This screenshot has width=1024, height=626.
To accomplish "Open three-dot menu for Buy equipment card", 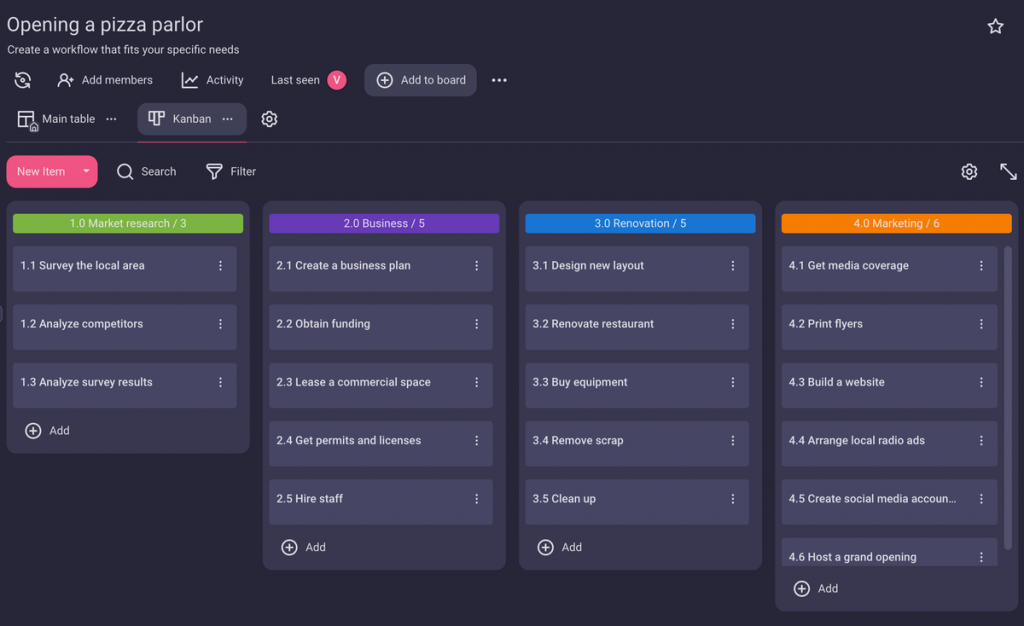I will tap(733, 382).
